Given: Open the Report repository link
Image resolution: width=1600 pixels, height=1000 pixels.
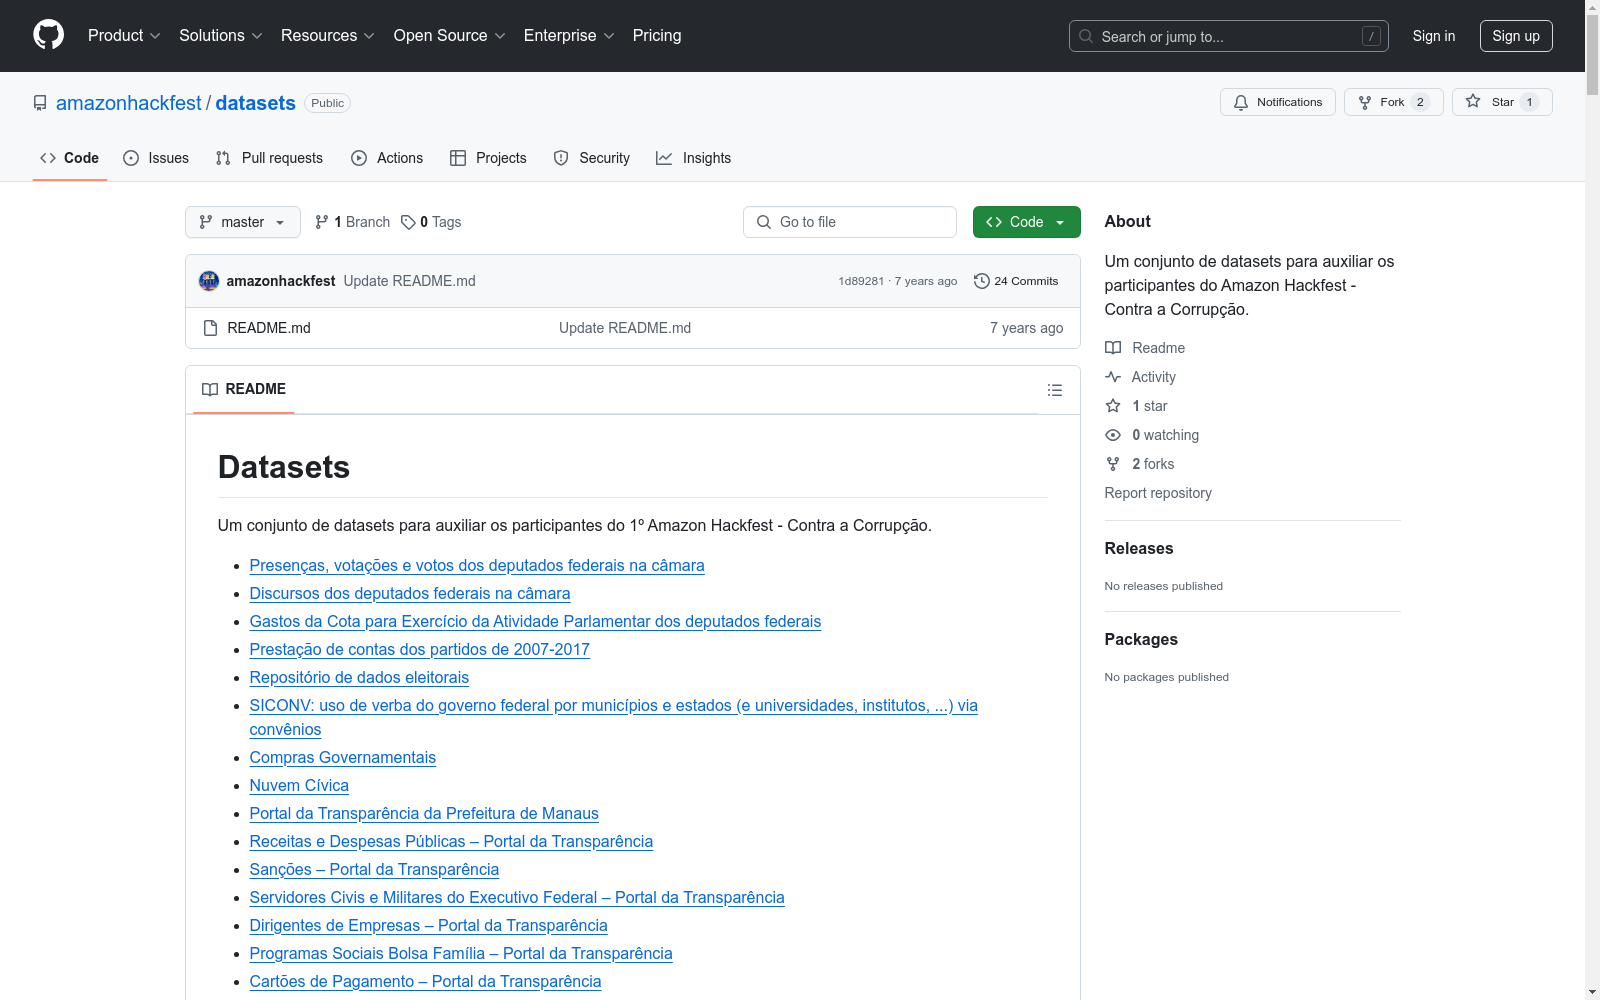Looking at the screenshot, I should coord(1158,493).
